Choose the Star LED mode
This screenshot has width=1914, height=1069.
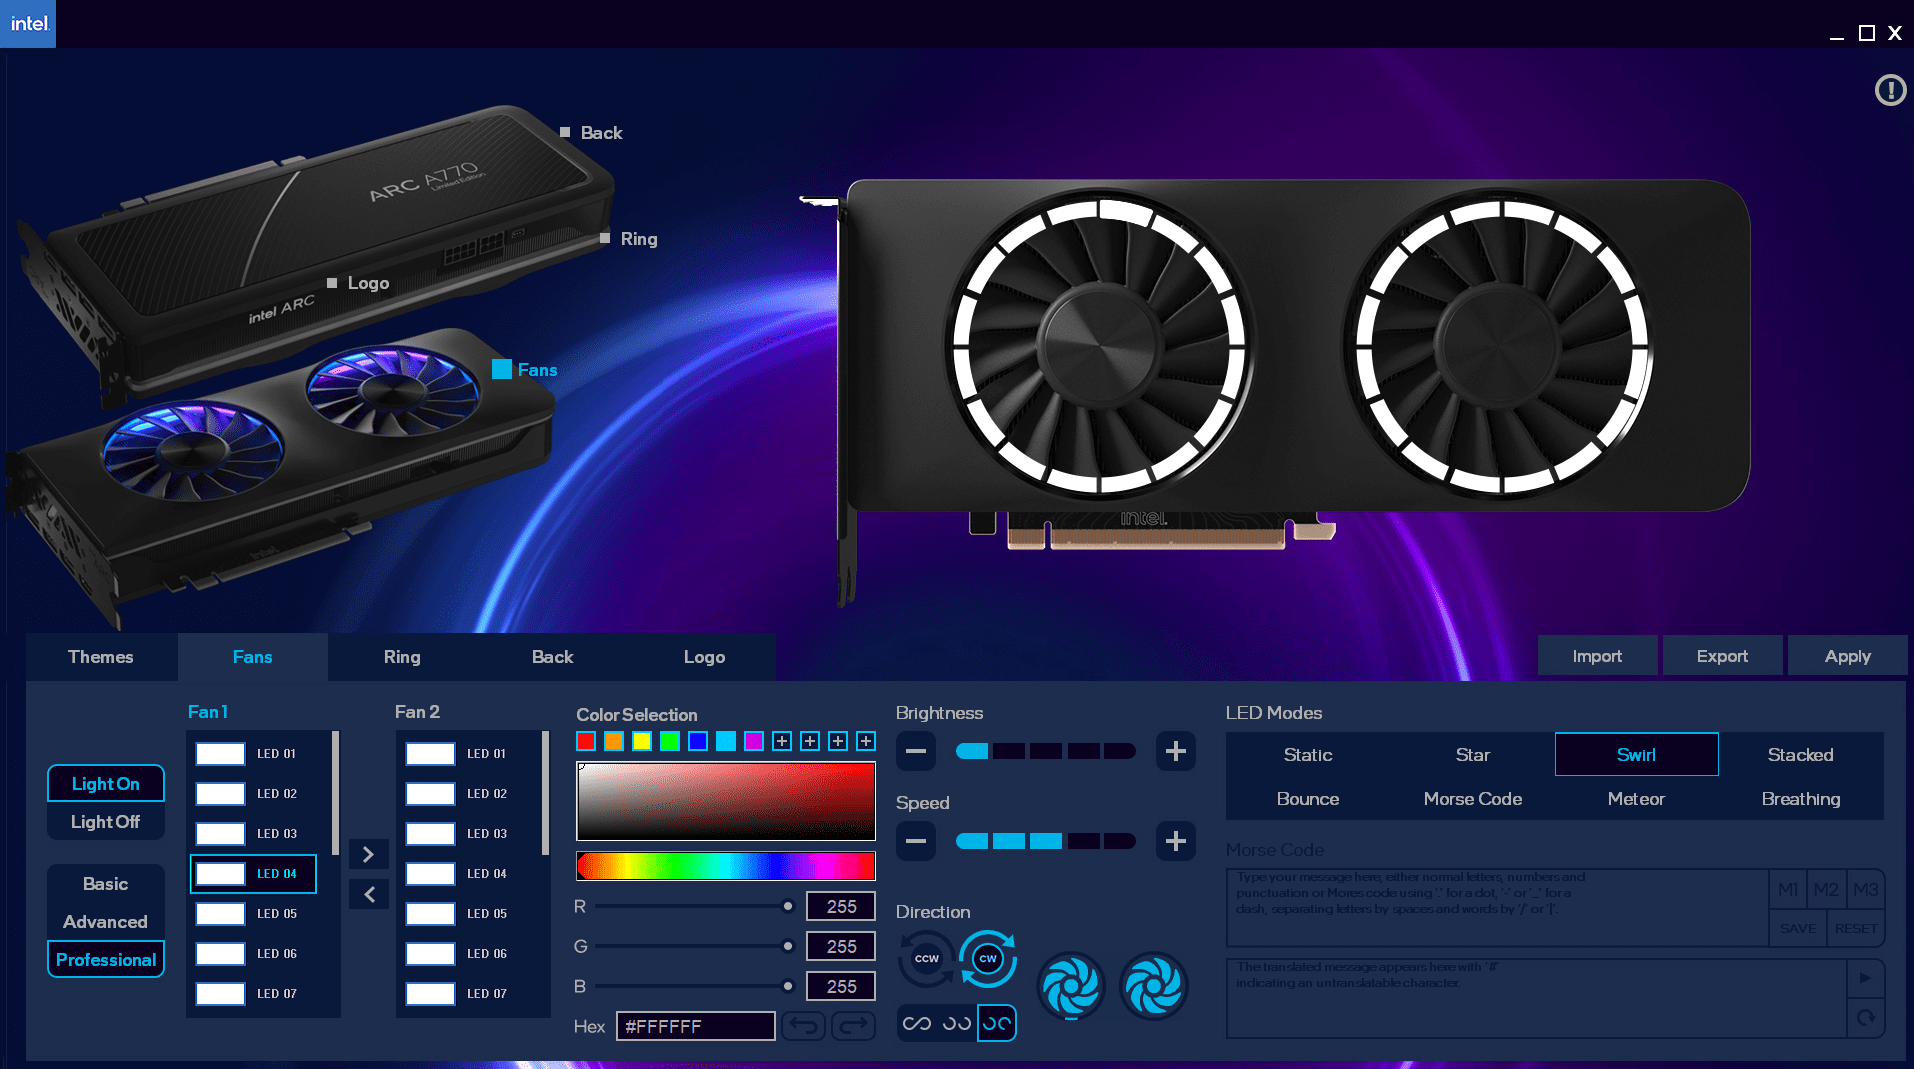(1472, 754)
